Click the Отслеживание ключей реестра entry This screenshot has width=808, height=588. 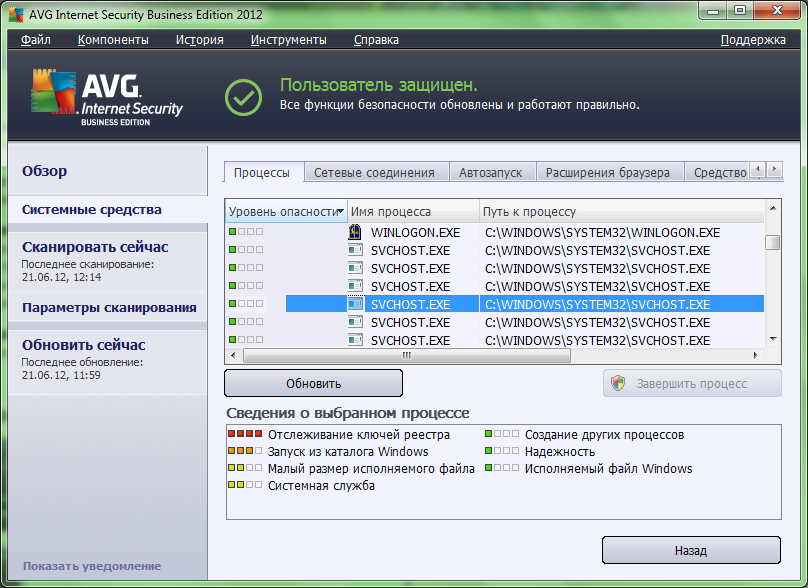coord(359,434)
